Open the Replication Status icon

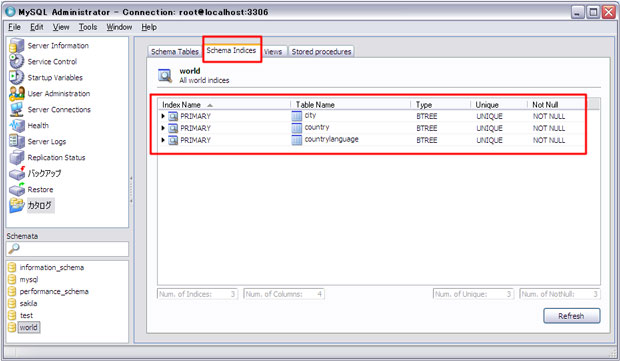(x=17, y=157)
